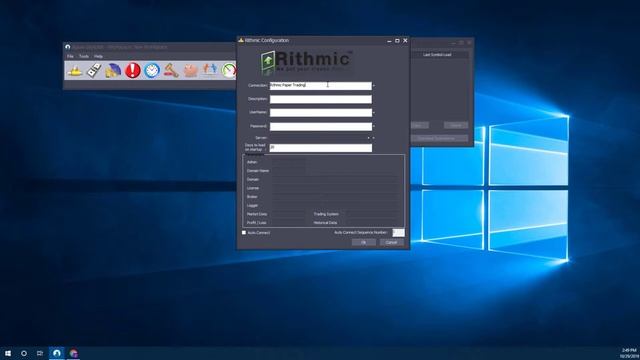This screenshot has width=640, height=360.
Task: Maximize the Rithmic Configuration dialog
Action: point(397,40)
